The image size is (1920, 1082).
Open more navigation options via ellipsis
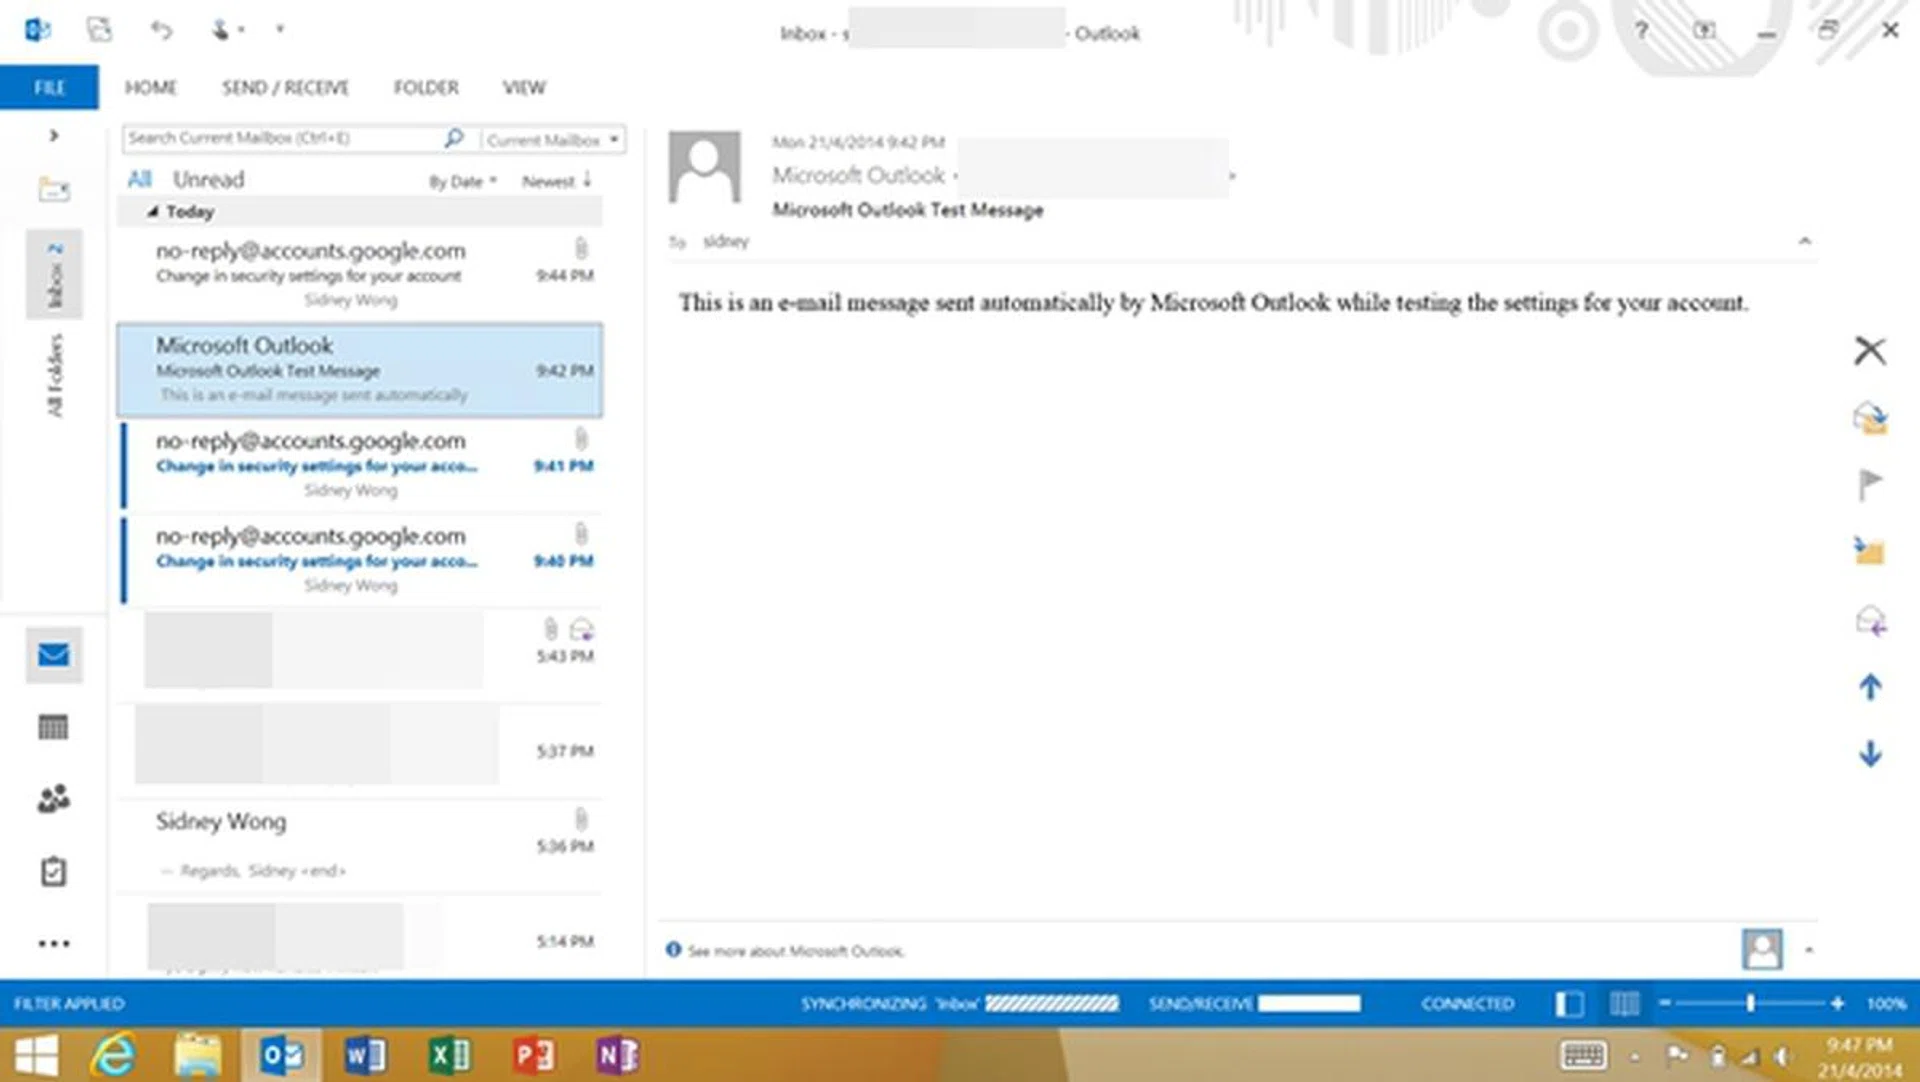(x=52, y=942)
